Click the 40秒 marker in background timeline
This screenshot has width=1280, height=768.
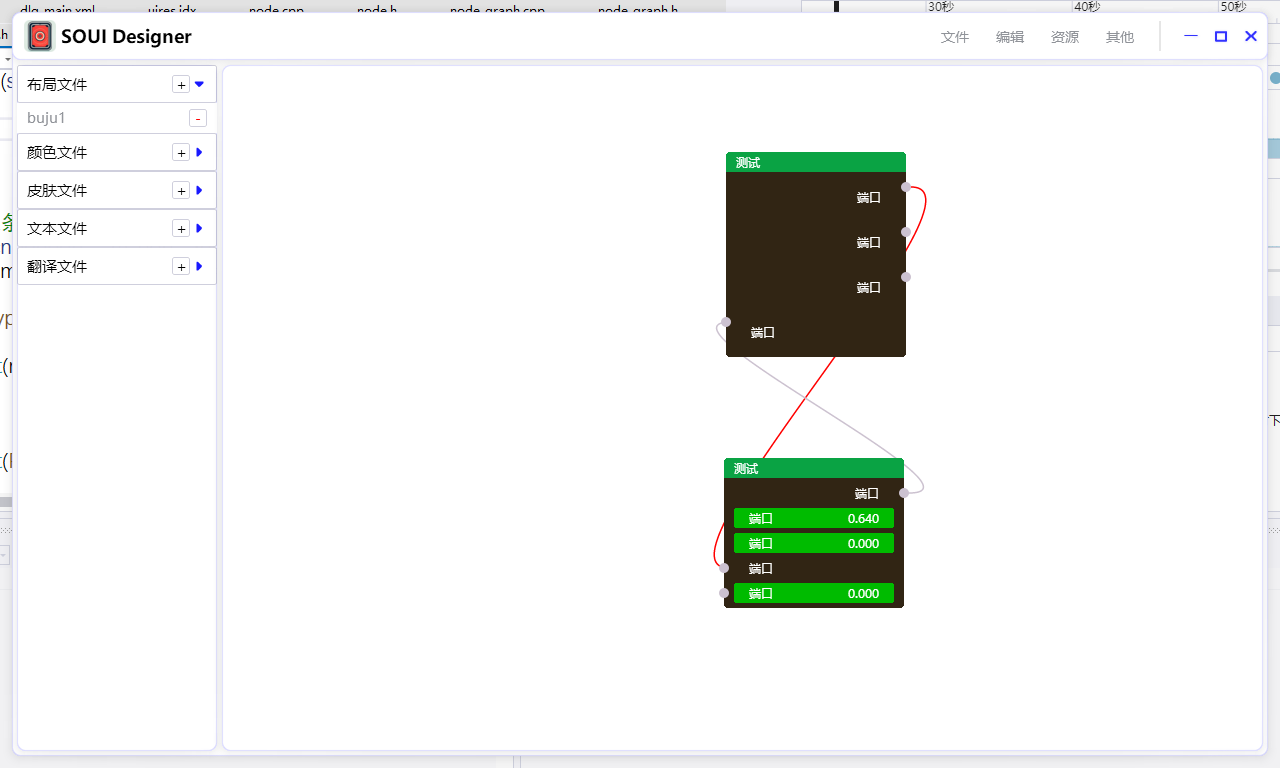click(1087, 6)
